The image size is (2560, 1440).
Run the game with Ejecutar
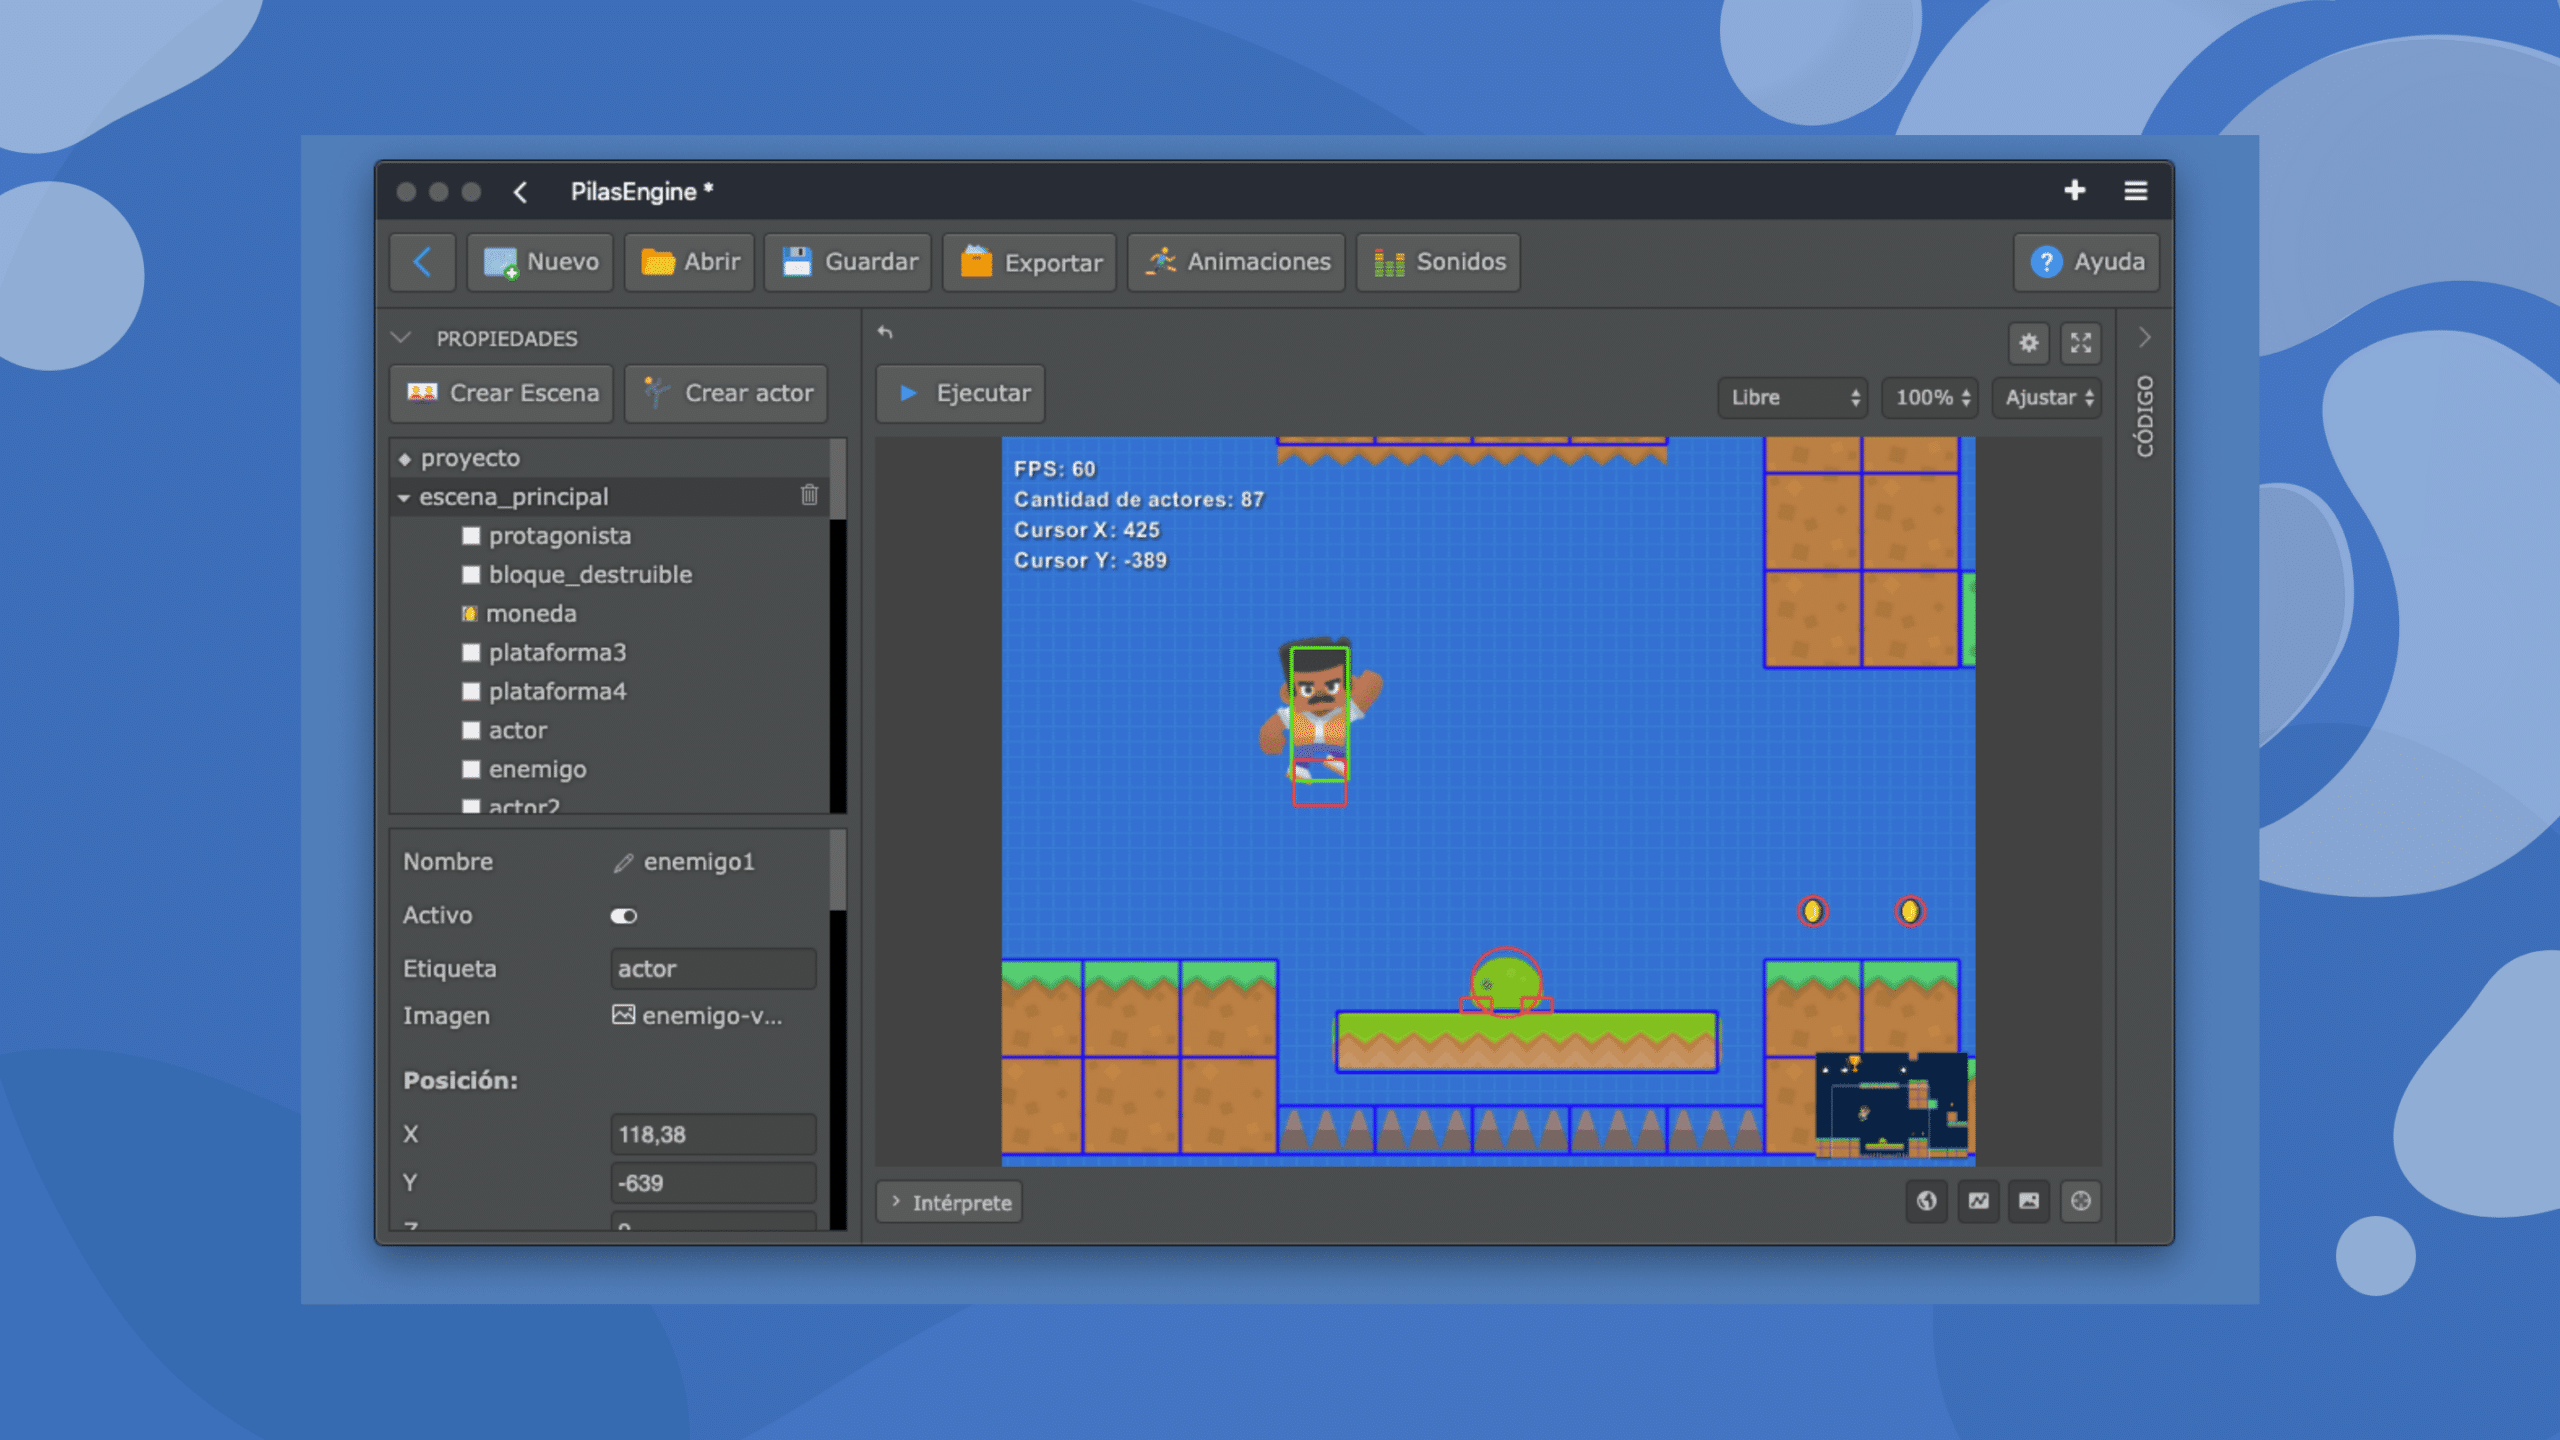point(961,393)
